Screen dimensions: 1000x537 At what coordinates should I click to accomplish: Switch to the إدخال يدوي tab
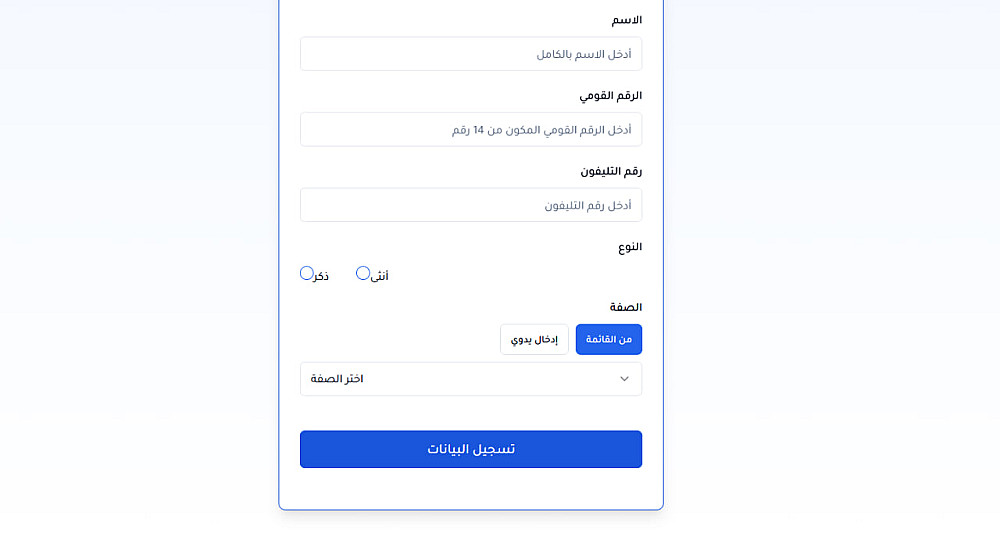[x=534, y=340]
